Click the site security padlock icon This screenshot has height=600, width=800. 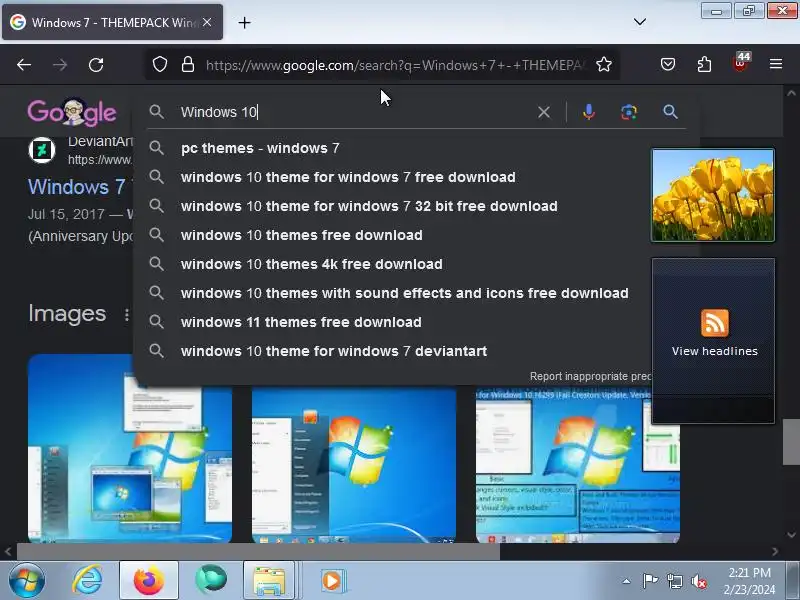188,65
